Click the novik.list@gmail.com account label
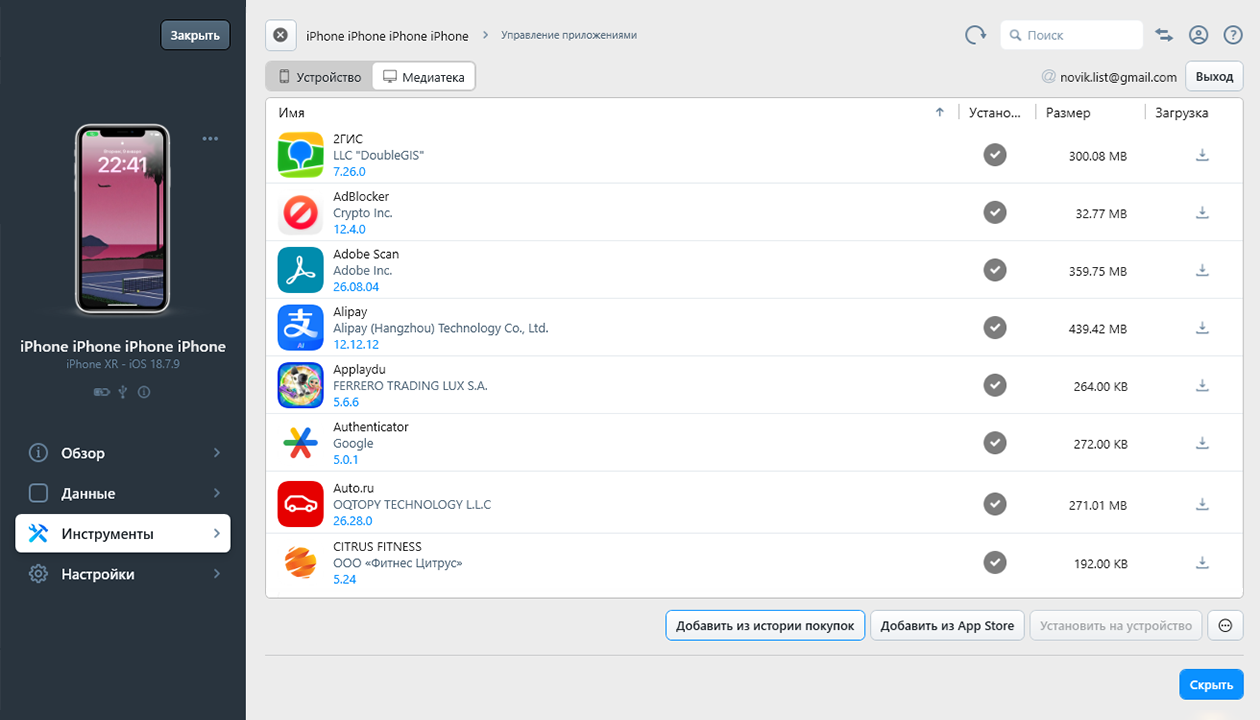1260x720 pixels. click(1118, 77)
